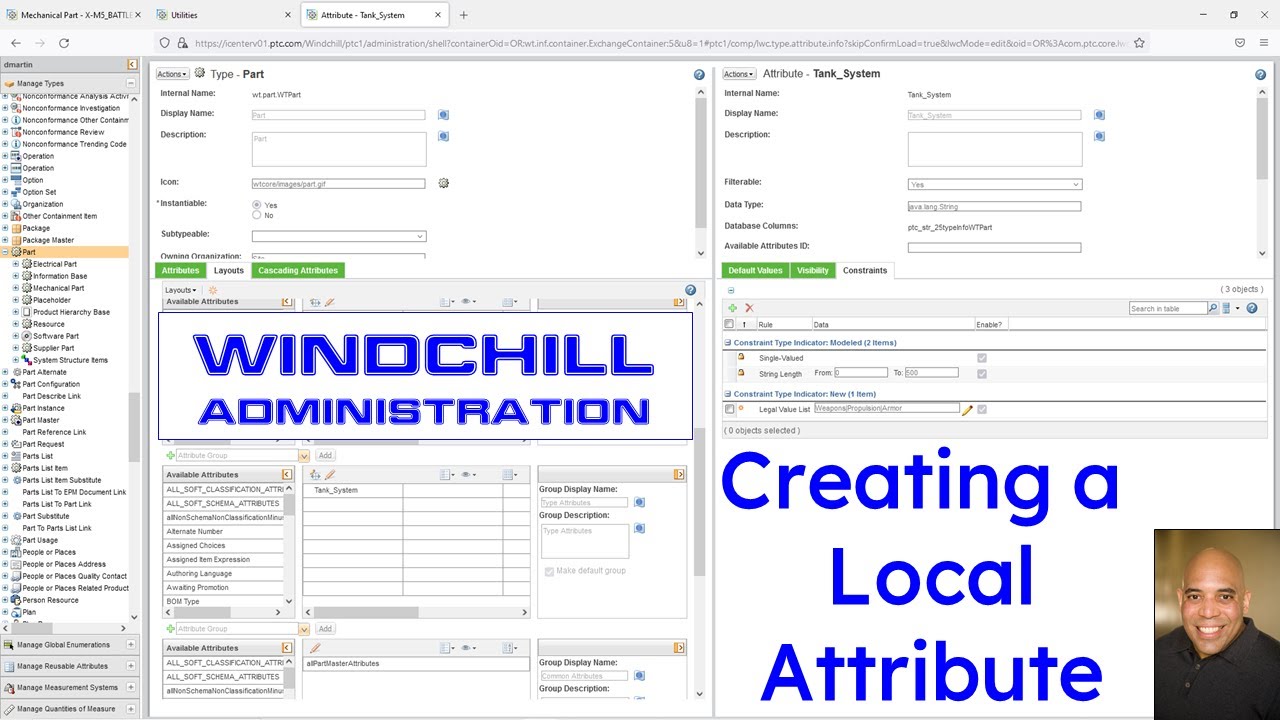This screenshot has width=1280, height=720.
Task: Click the pencil edit icon beside Legal Value List
Action: 967,410
